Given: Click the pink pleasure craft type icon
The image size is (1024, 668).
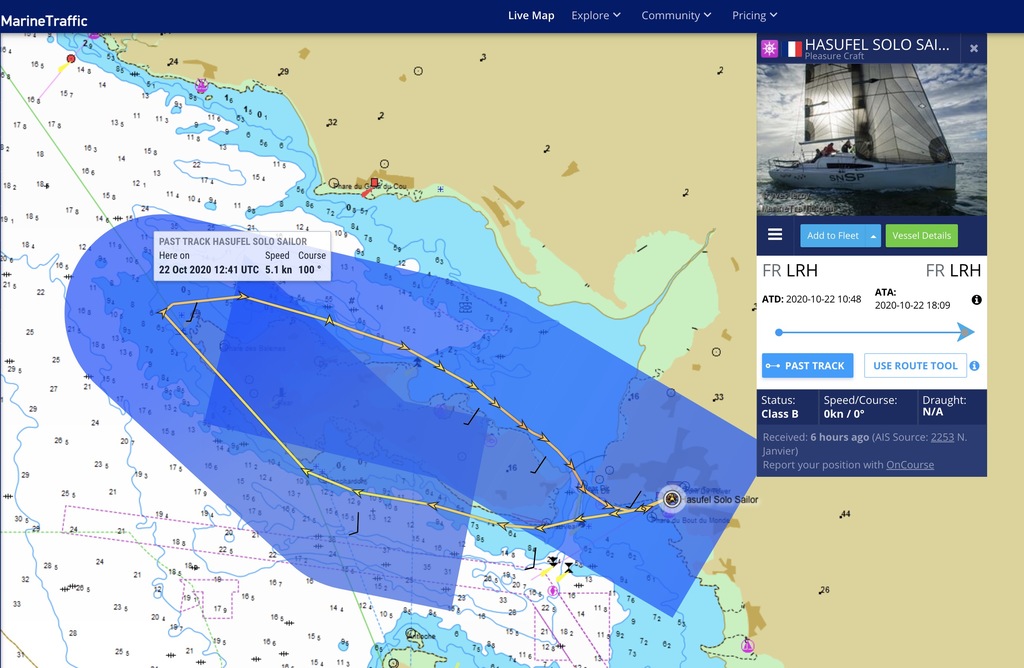Looking at the screenshot, I should click(x=769, y=48).
